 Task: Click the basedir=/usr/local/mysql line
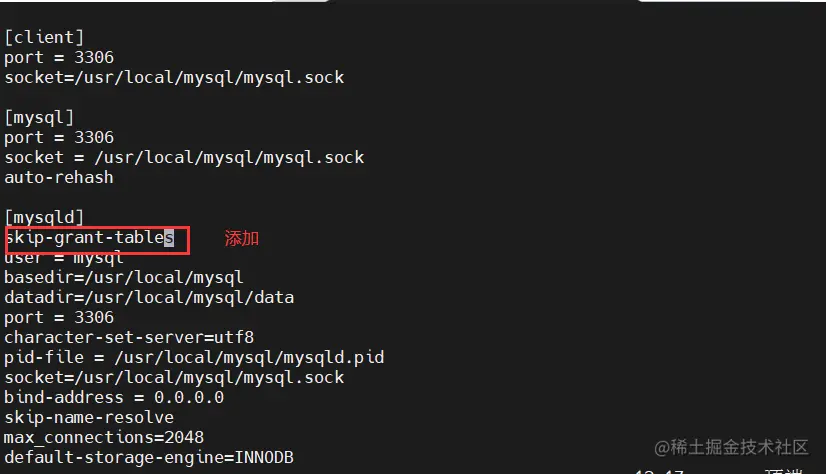tap(124, 277)
